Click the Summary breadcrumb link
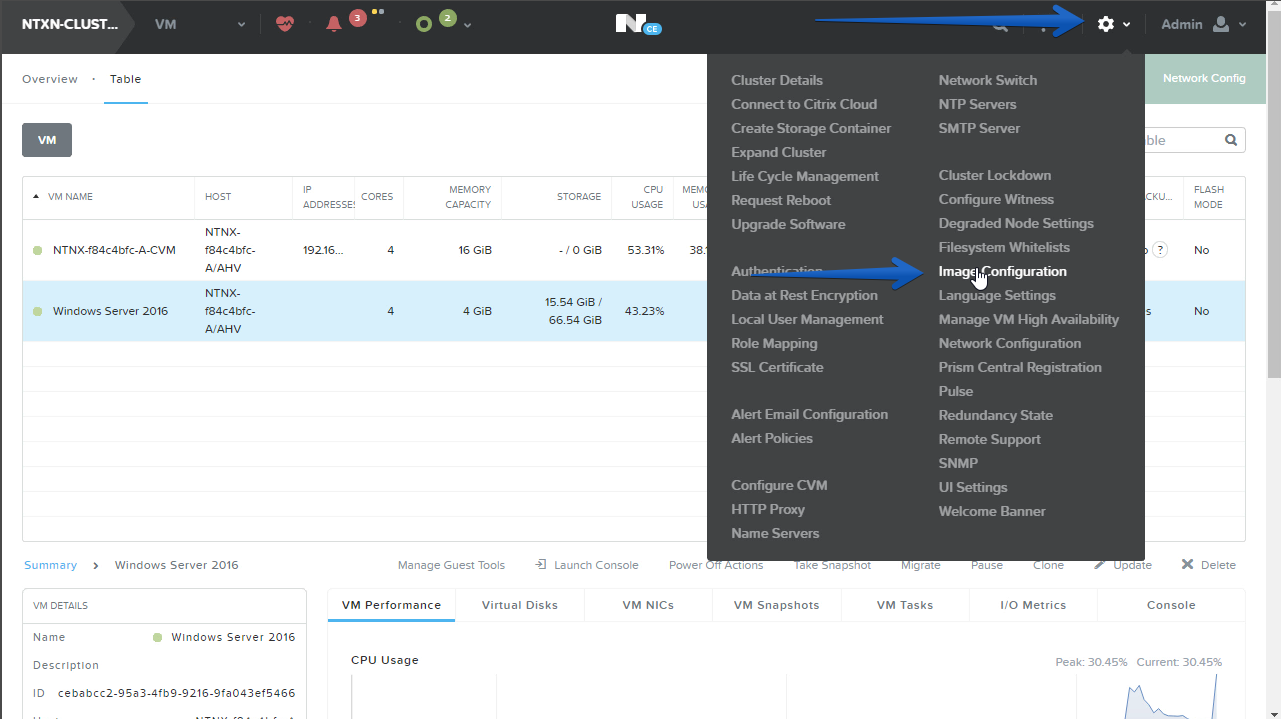Viewport: 1281px width, 719px height. coord(50,565)
